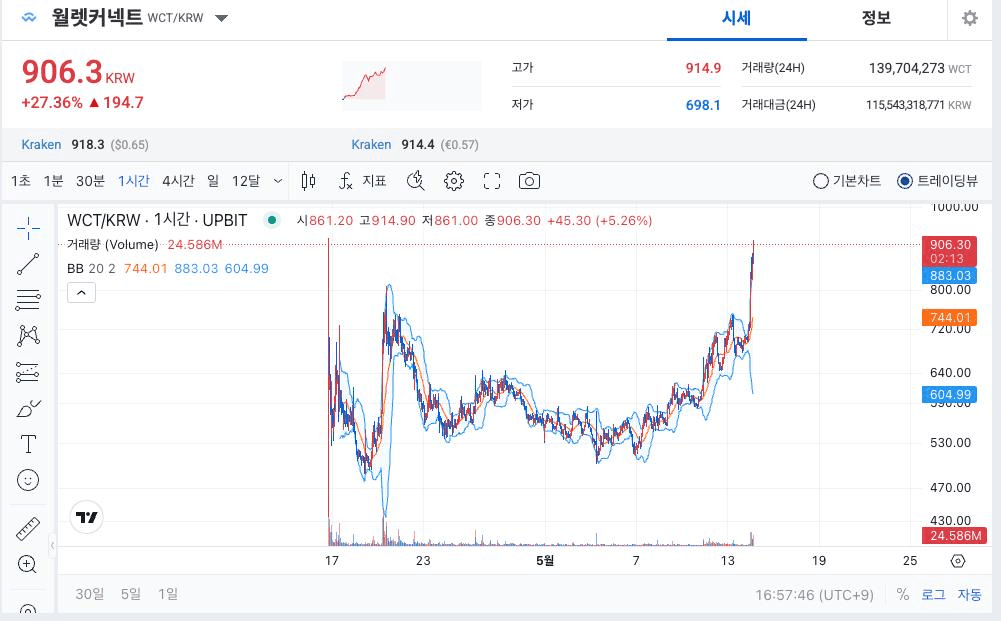1001x621 pixels.
Task: Open the forecasting and measurement tools
Action: pyautogui.click(x=28, y=371)
